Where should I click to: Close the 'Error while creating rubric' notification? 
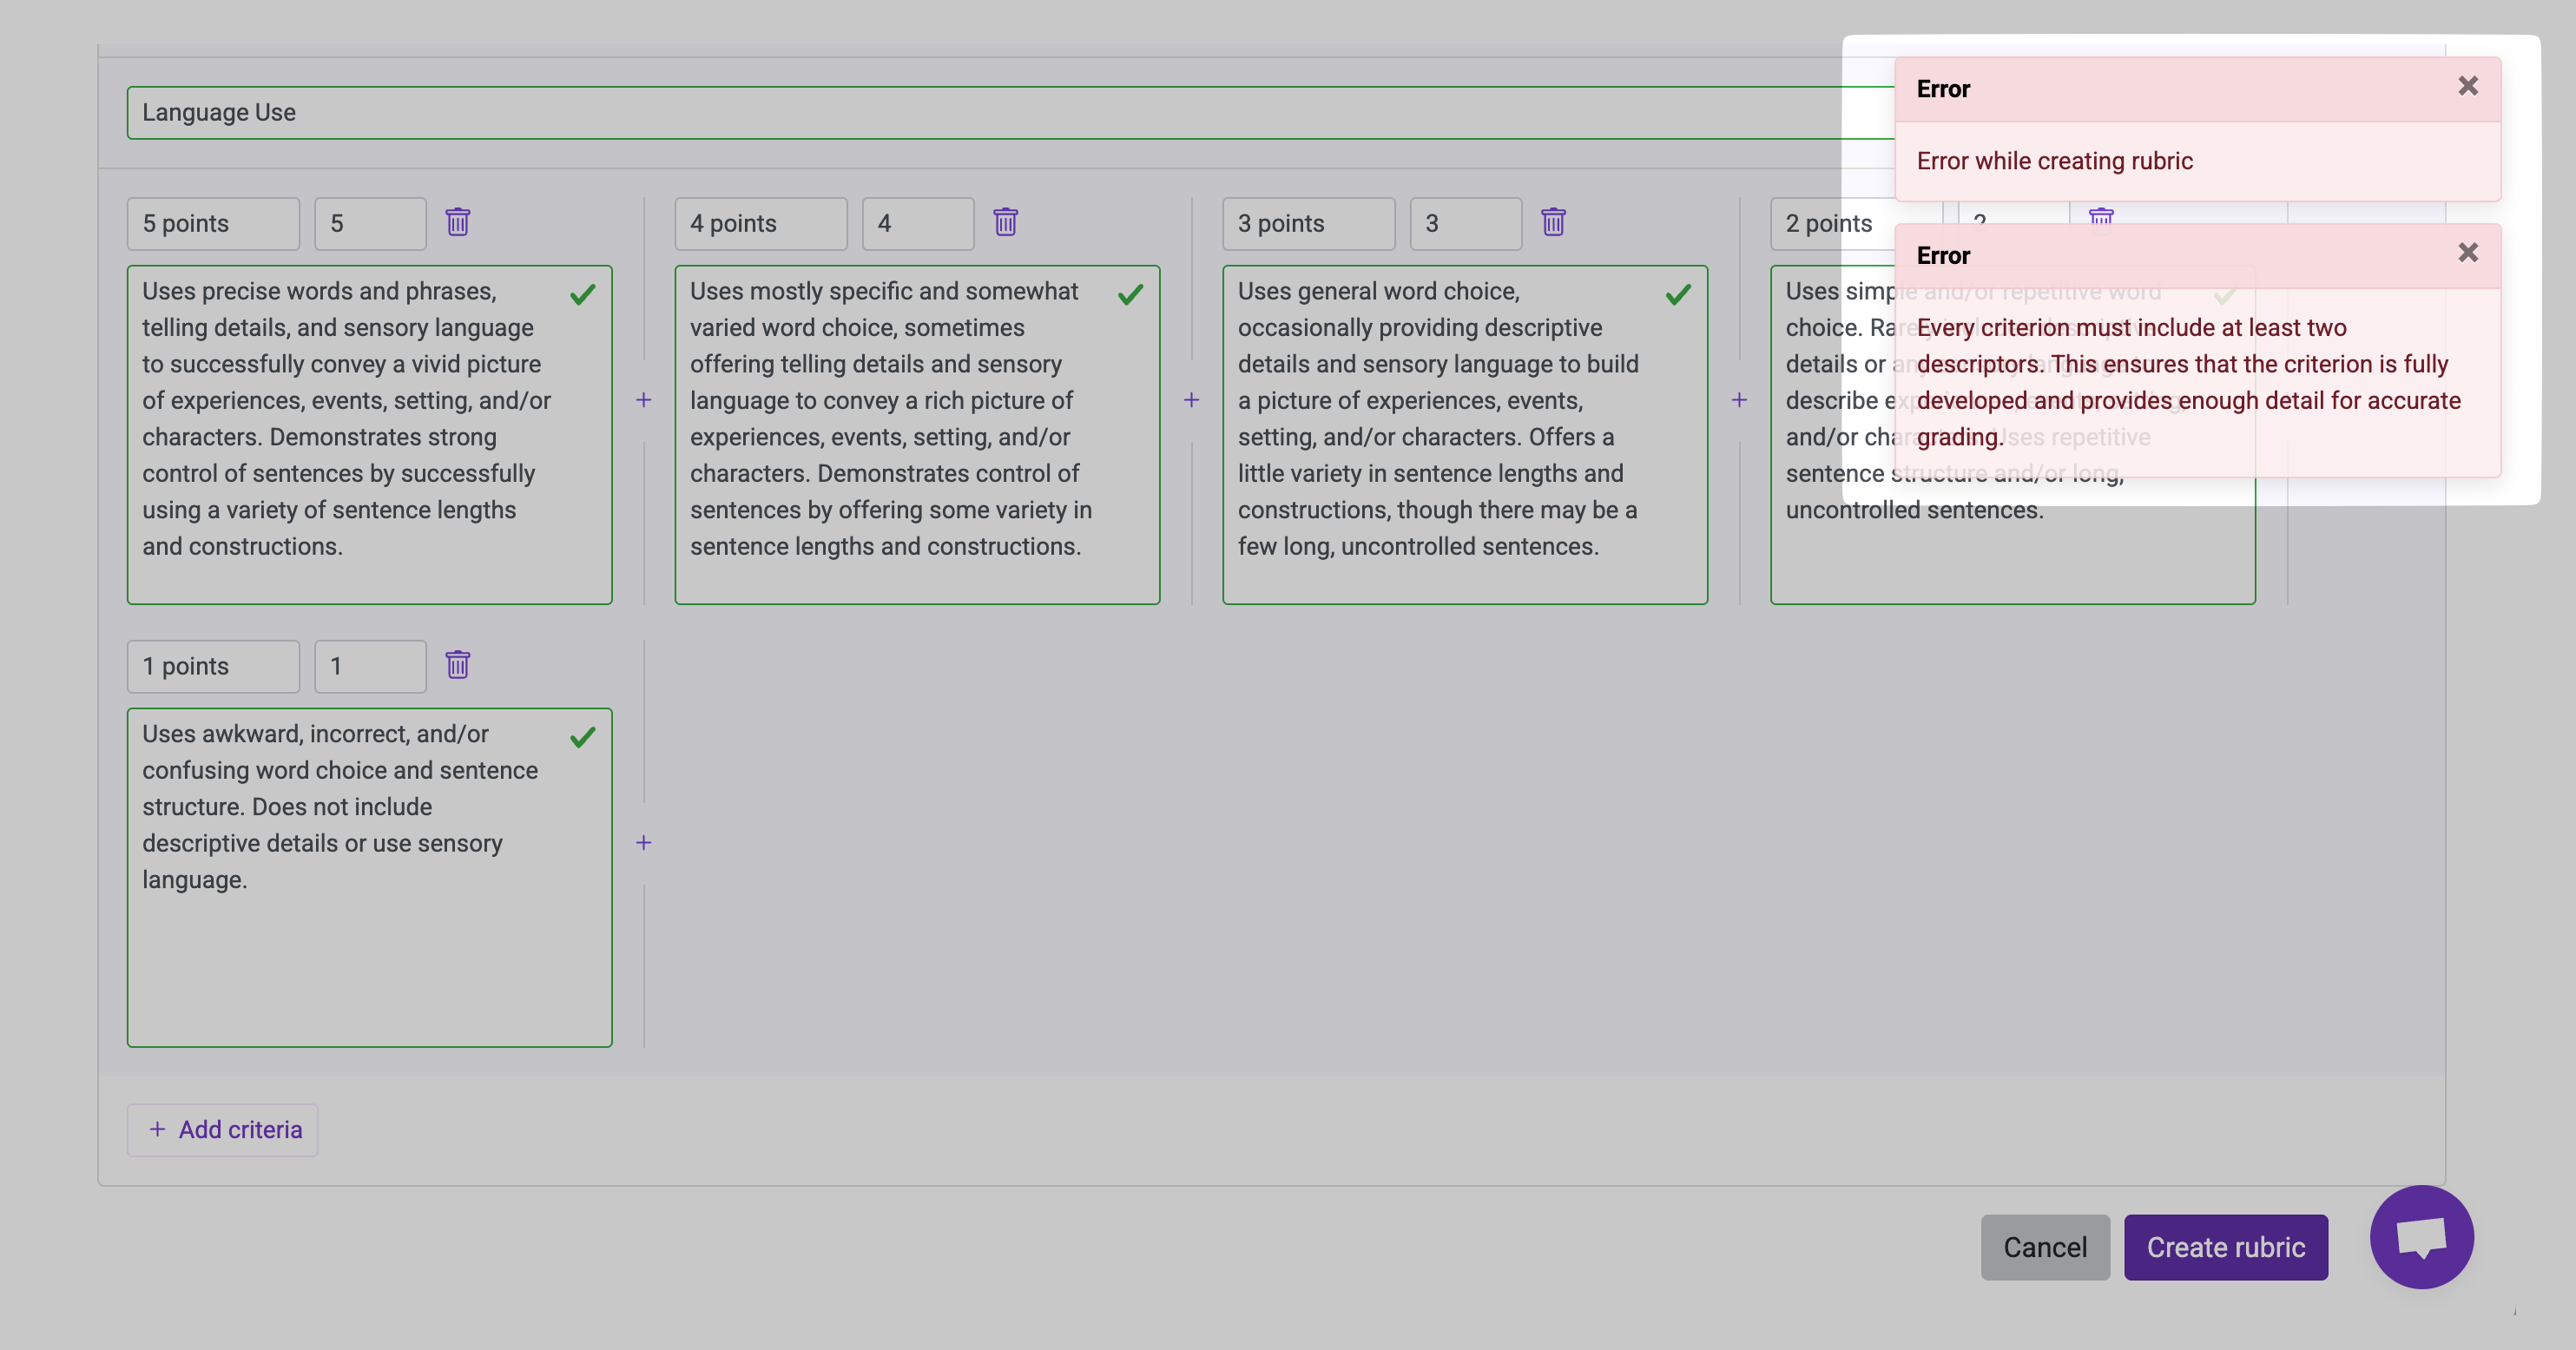2467,87
